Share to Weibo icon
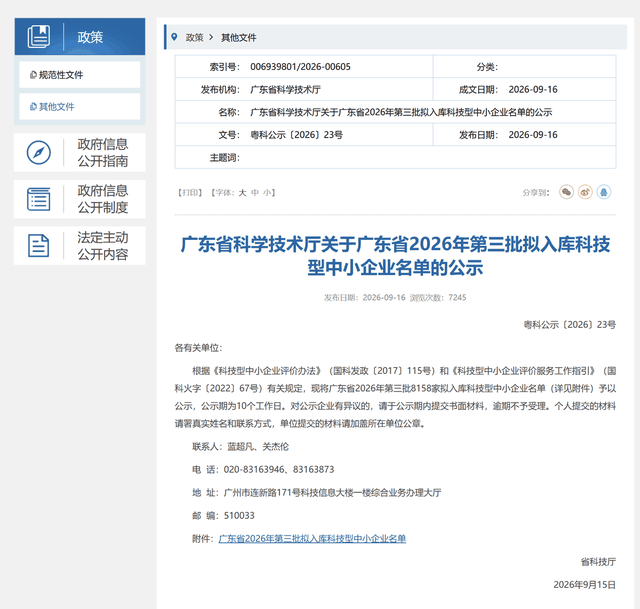The width and height of the screenshot is (640, 609). click(585, 192)
